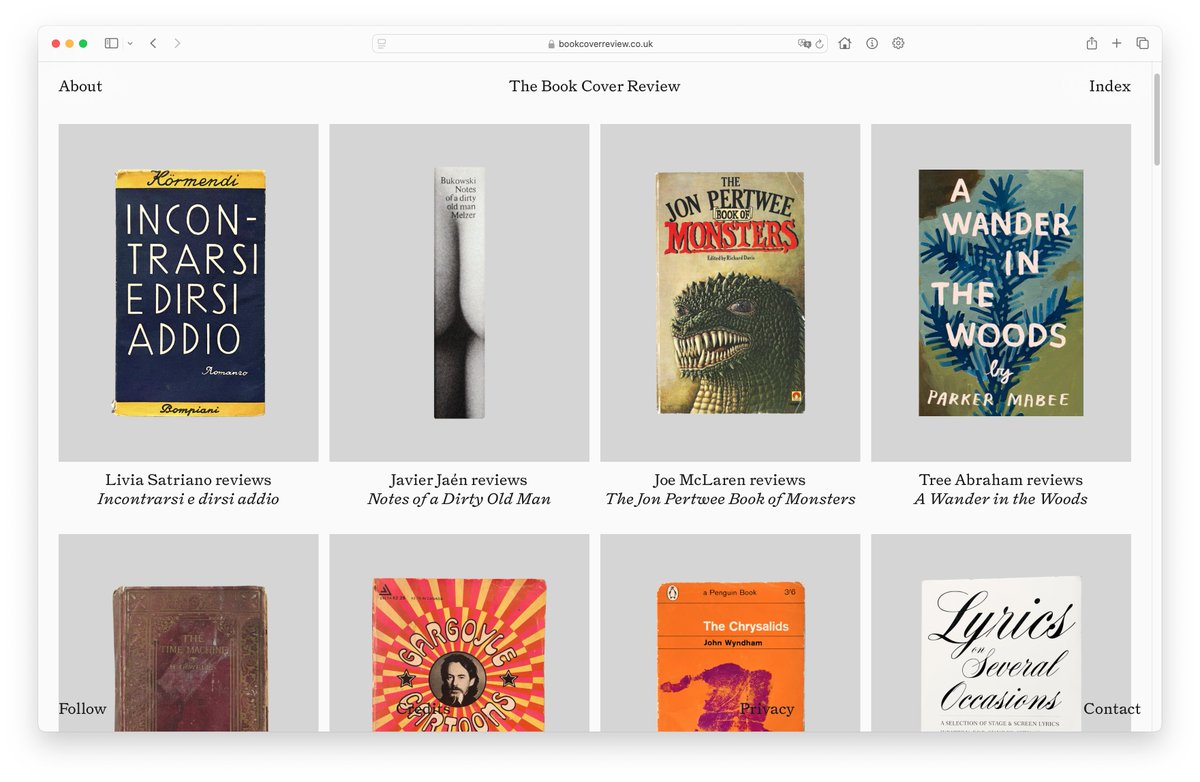1200x782 pixels.
Task: Reload the bookcoverreview.co.uk page
Action: coord(820,43)
